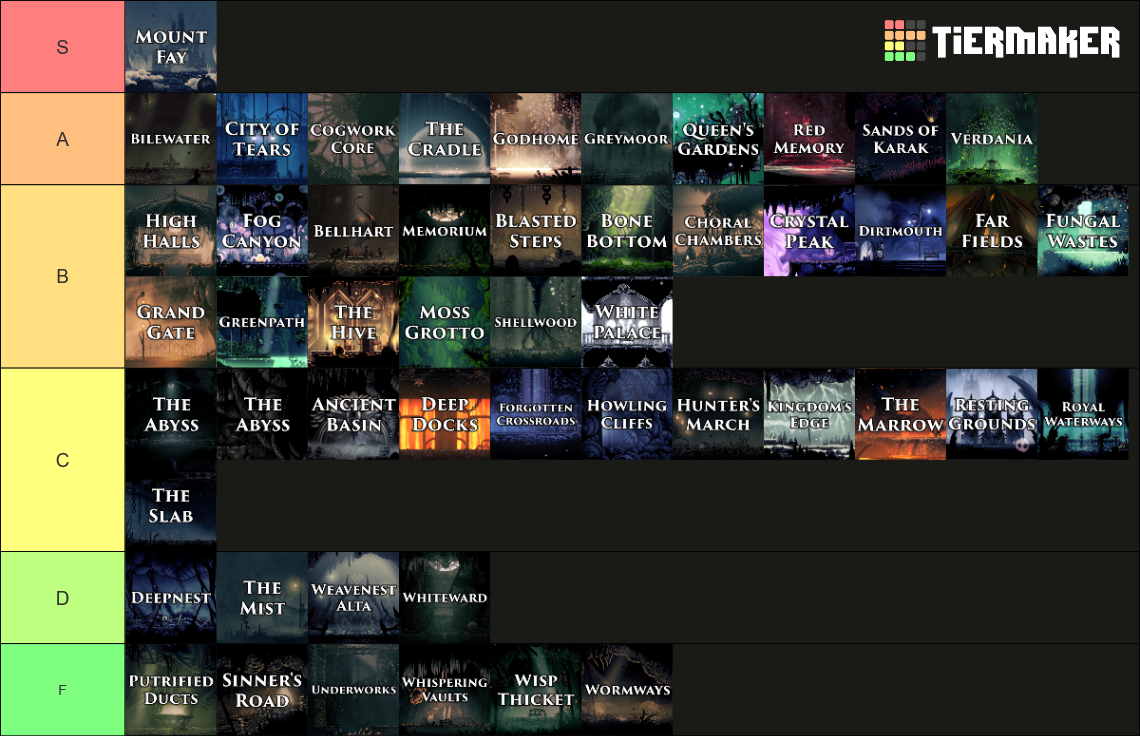Click the Bellhart tile
The height and width of the screenshot is (736, 1140).
click(x=353, y=231)
